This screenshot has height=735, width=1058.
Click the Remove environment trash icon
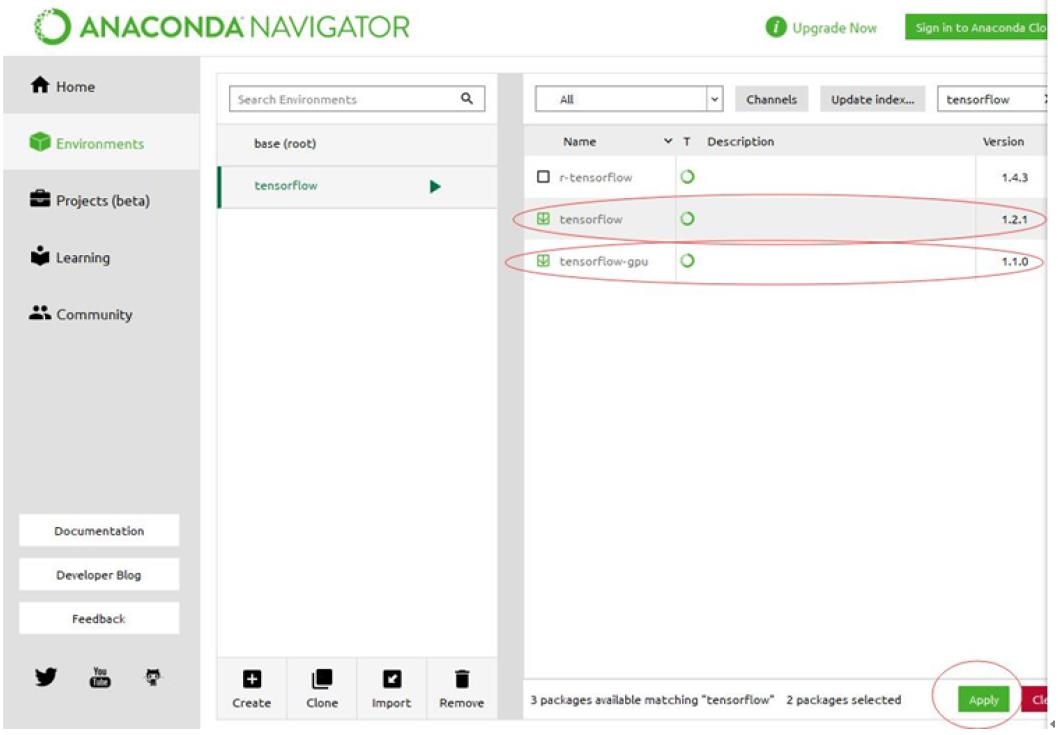[462, 679]
